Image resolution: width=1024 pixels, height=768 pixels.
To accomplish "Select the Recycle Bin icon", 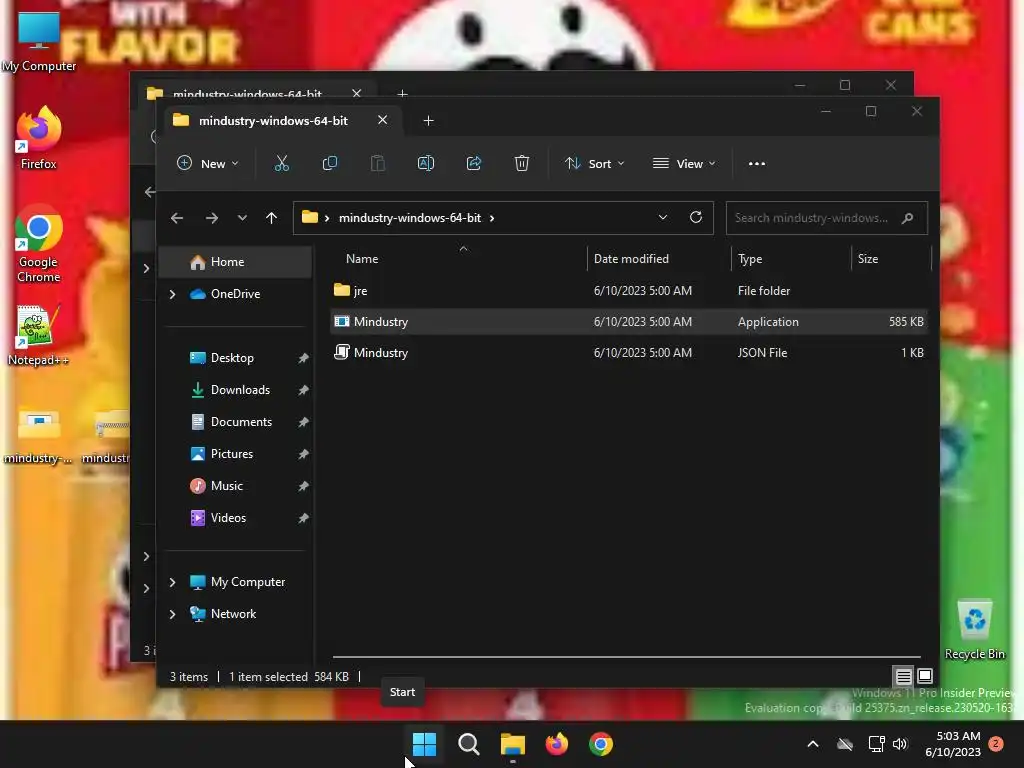I will [x=974, y=630].
